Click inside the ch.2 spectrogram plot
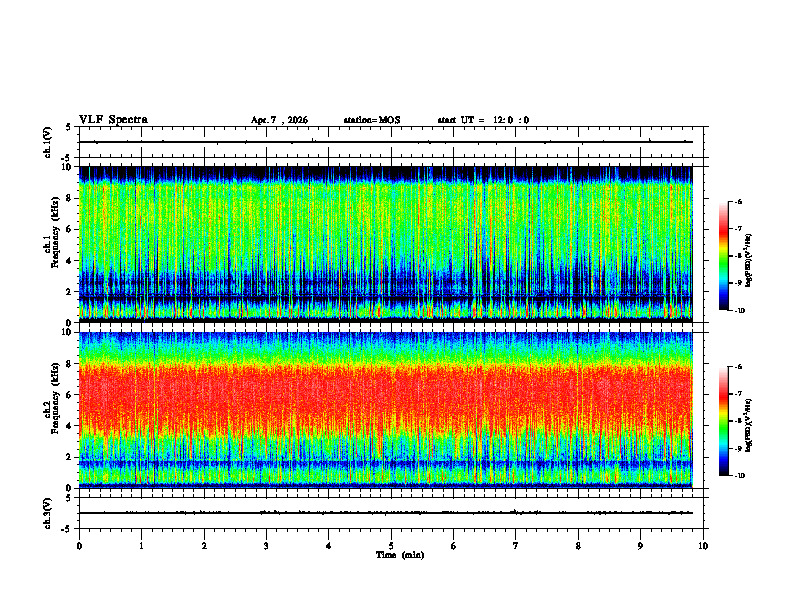The width and height of the screenshot is (792, 612). point(386,410)
